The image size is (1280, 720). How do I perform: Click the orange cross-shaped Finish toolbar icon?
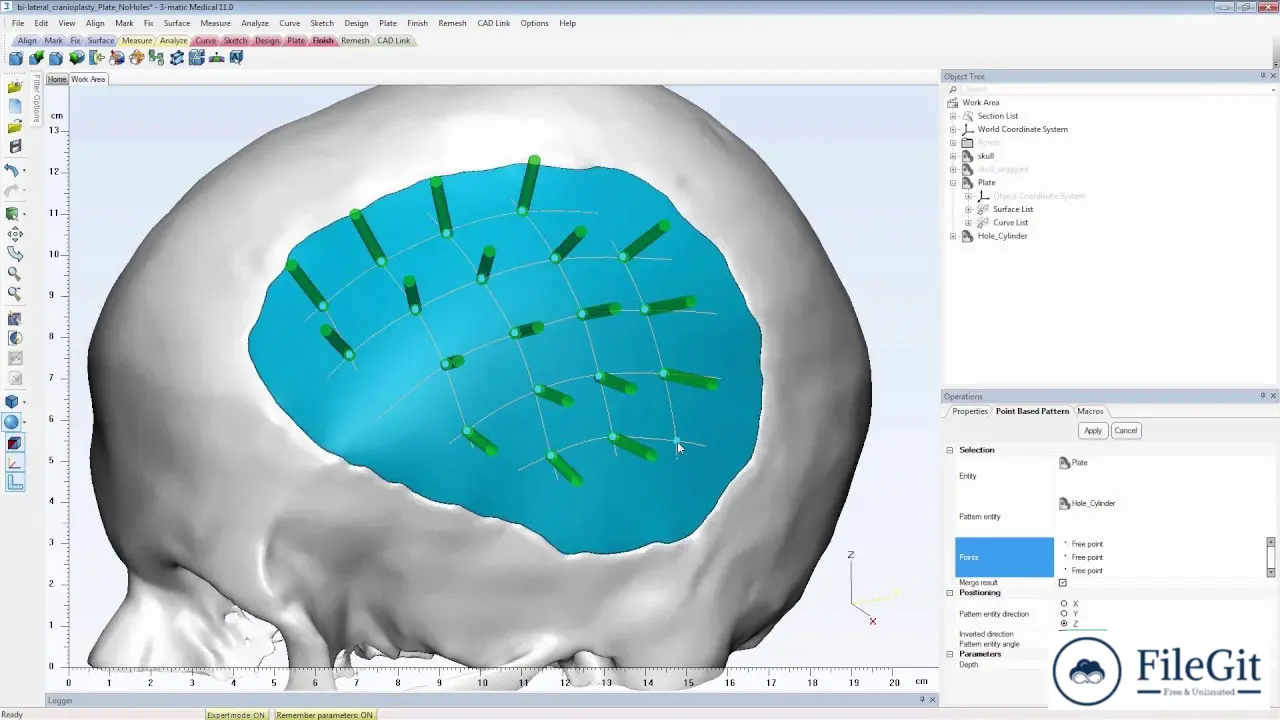coord(136,58)
